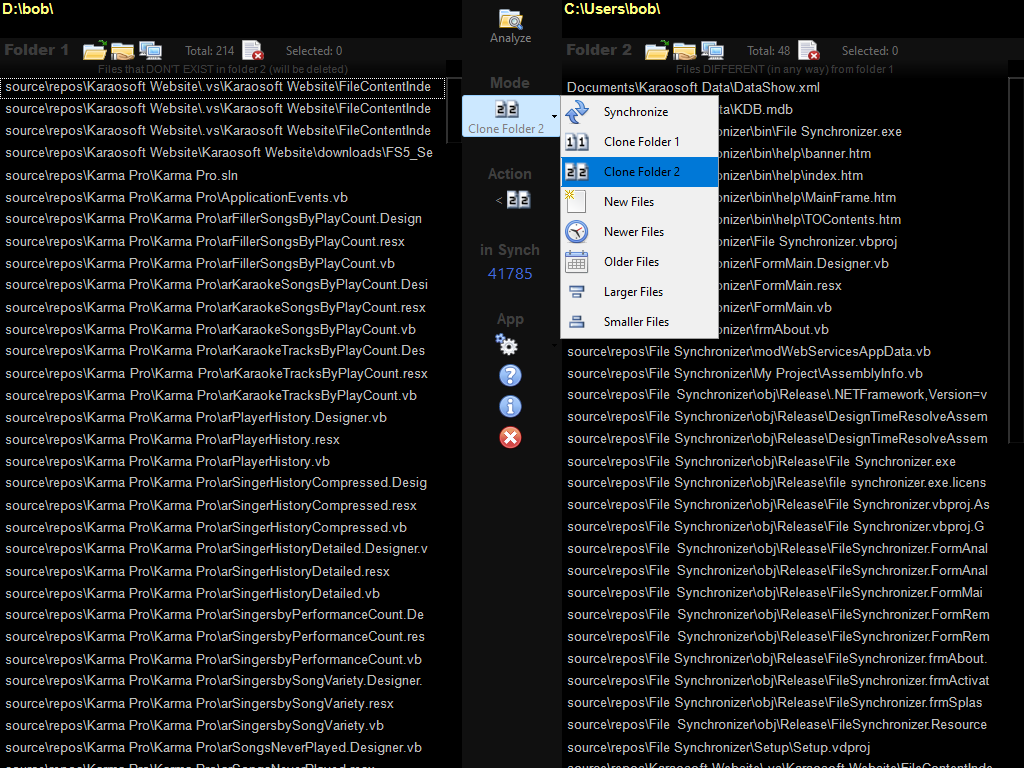
Task: Click the Action clone arrow icon
Action: 513,200
